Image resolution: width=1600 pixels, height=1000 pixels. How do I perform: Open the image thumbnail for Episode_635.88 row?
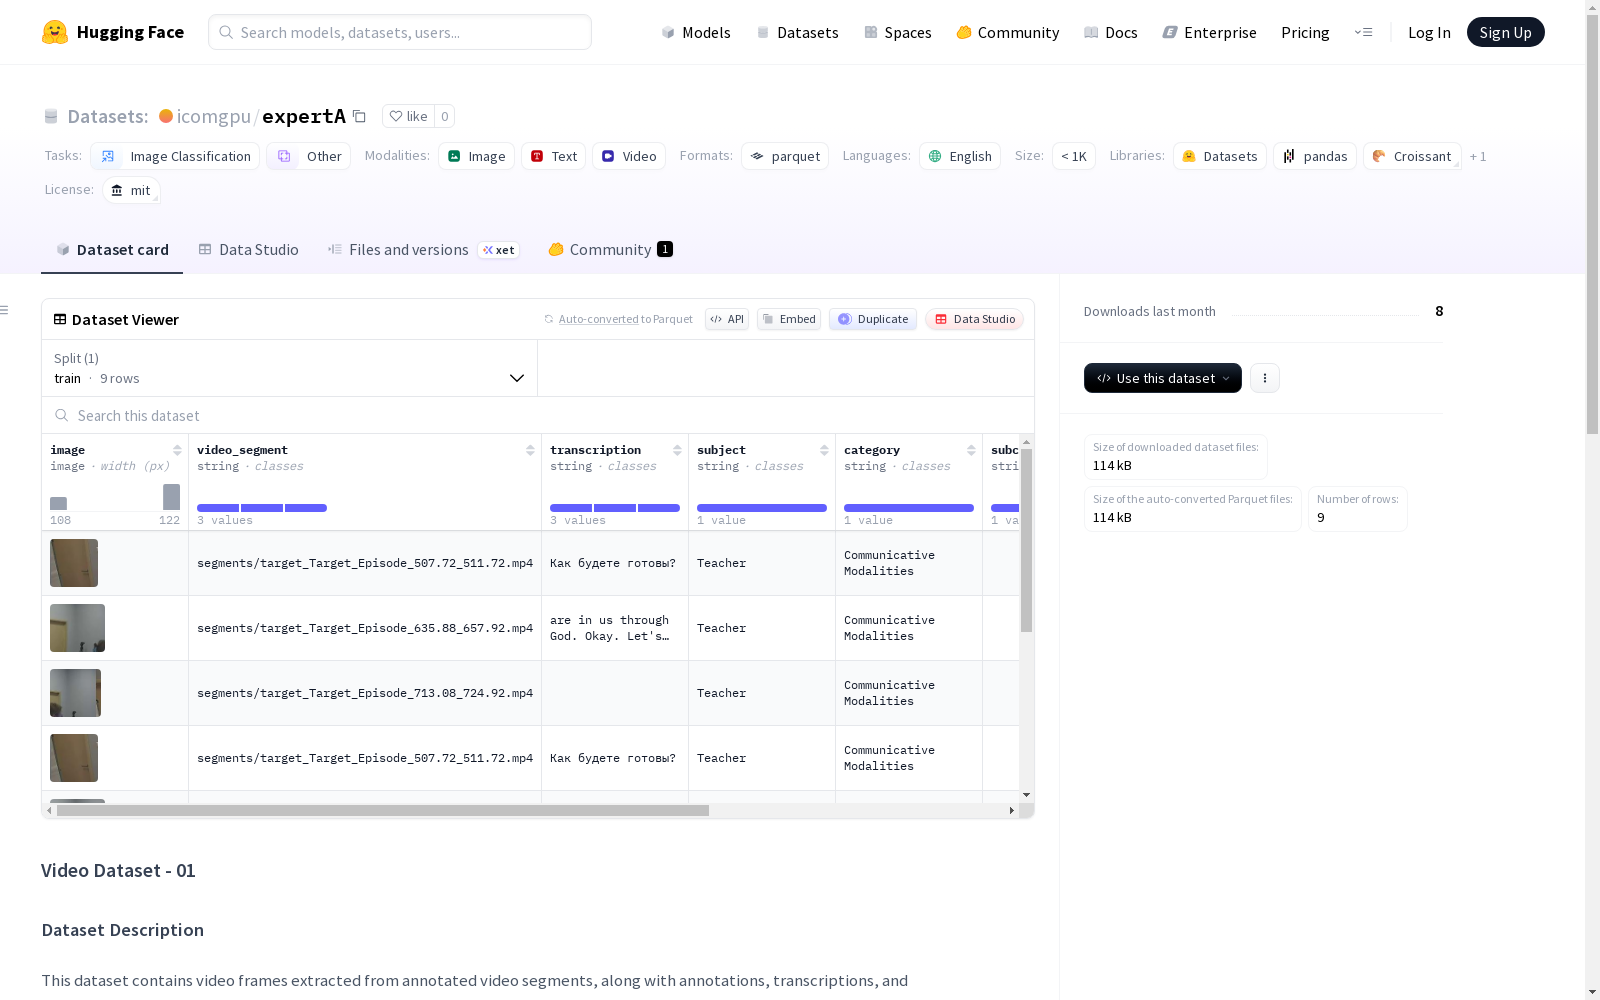pos(77,628)
